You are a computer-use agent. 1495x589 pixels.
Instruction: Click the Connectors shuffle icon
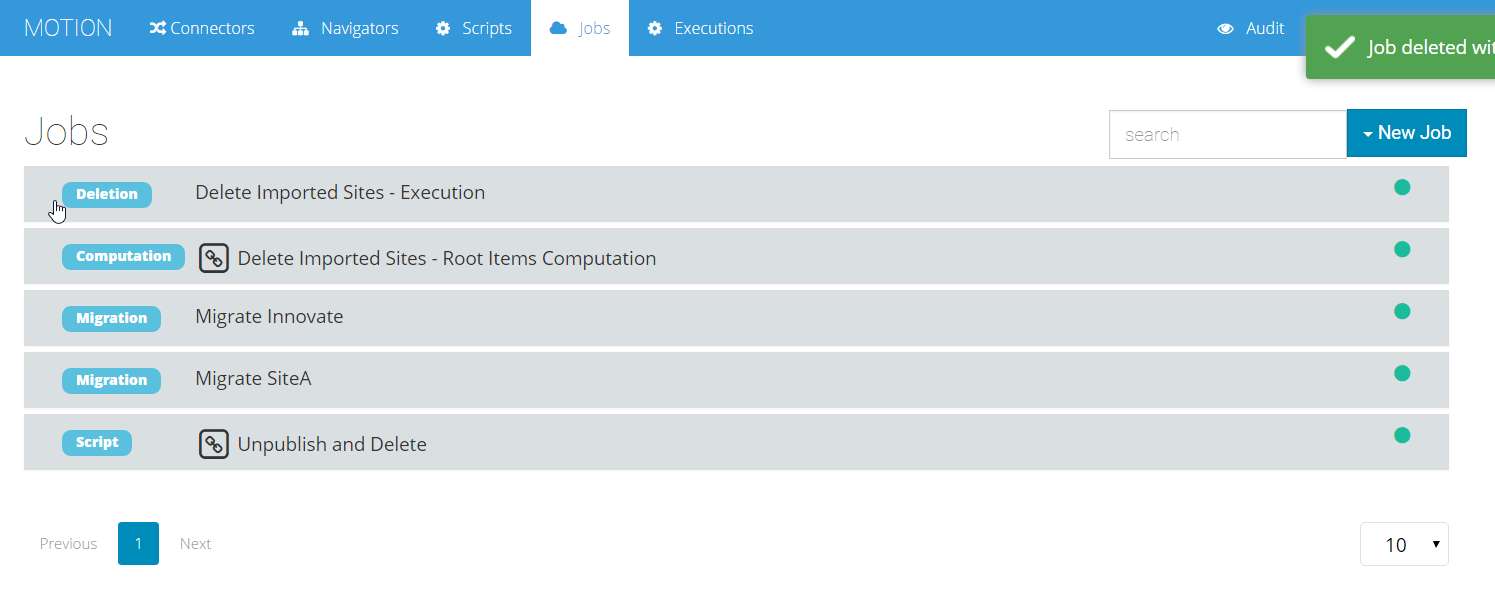click(x=158, y=28)
